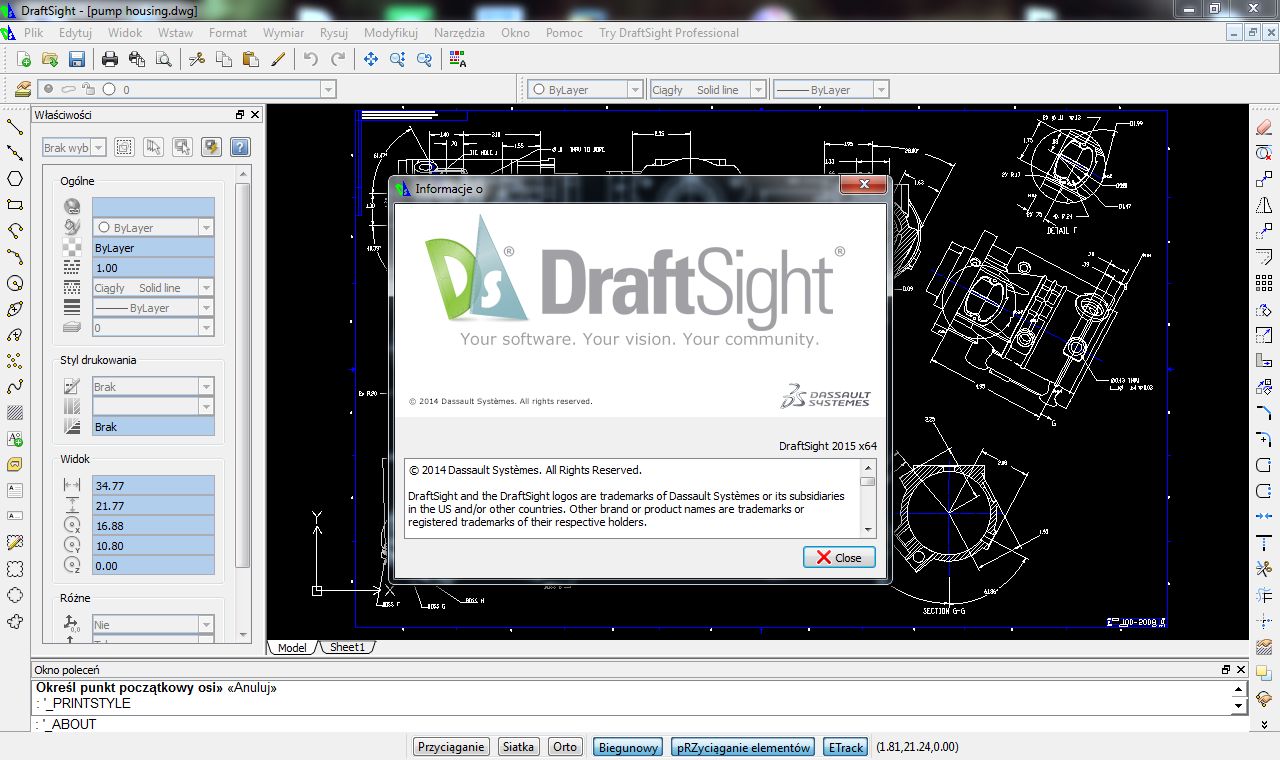The height and width of the screenshot is (760, 1280).
Task: Open the Edytuj menu
Action: 75,32
